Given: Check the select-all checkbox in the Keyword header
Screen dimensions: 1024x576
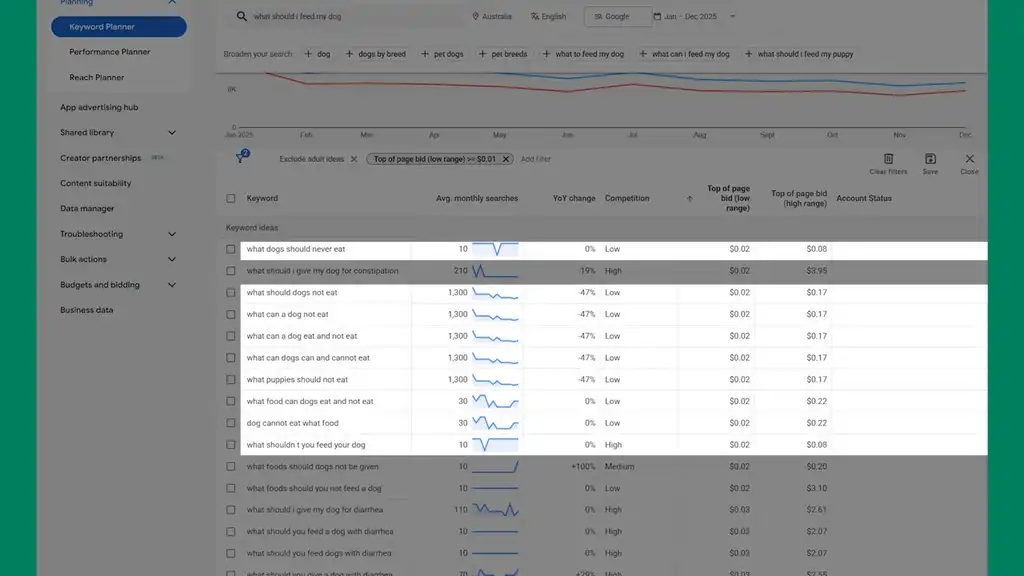Looking at the screenshot, I should point(230,198).
